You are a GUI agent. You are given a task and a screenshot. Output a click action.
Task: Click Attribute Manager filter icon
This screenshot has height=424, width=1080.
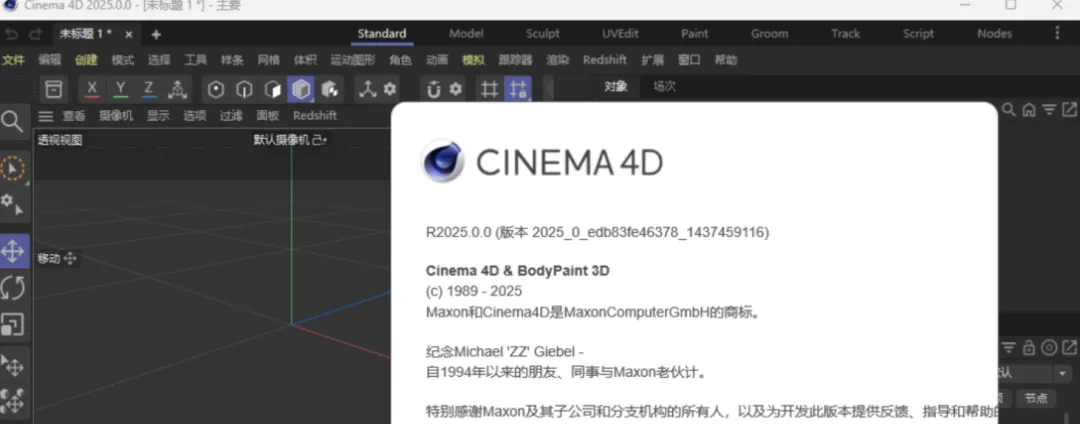[1008, 348]
